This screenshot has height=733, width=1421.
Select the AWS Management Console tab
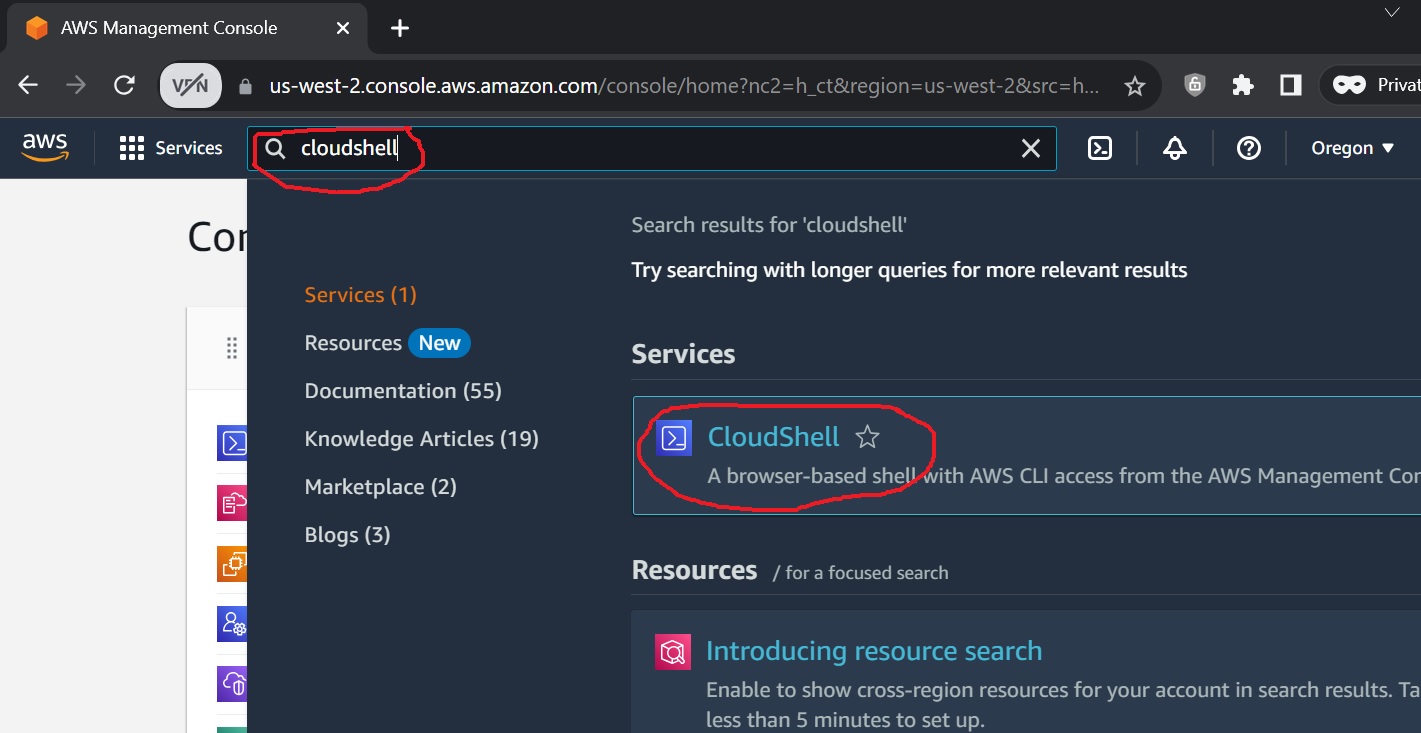click(x=185, y=28)
